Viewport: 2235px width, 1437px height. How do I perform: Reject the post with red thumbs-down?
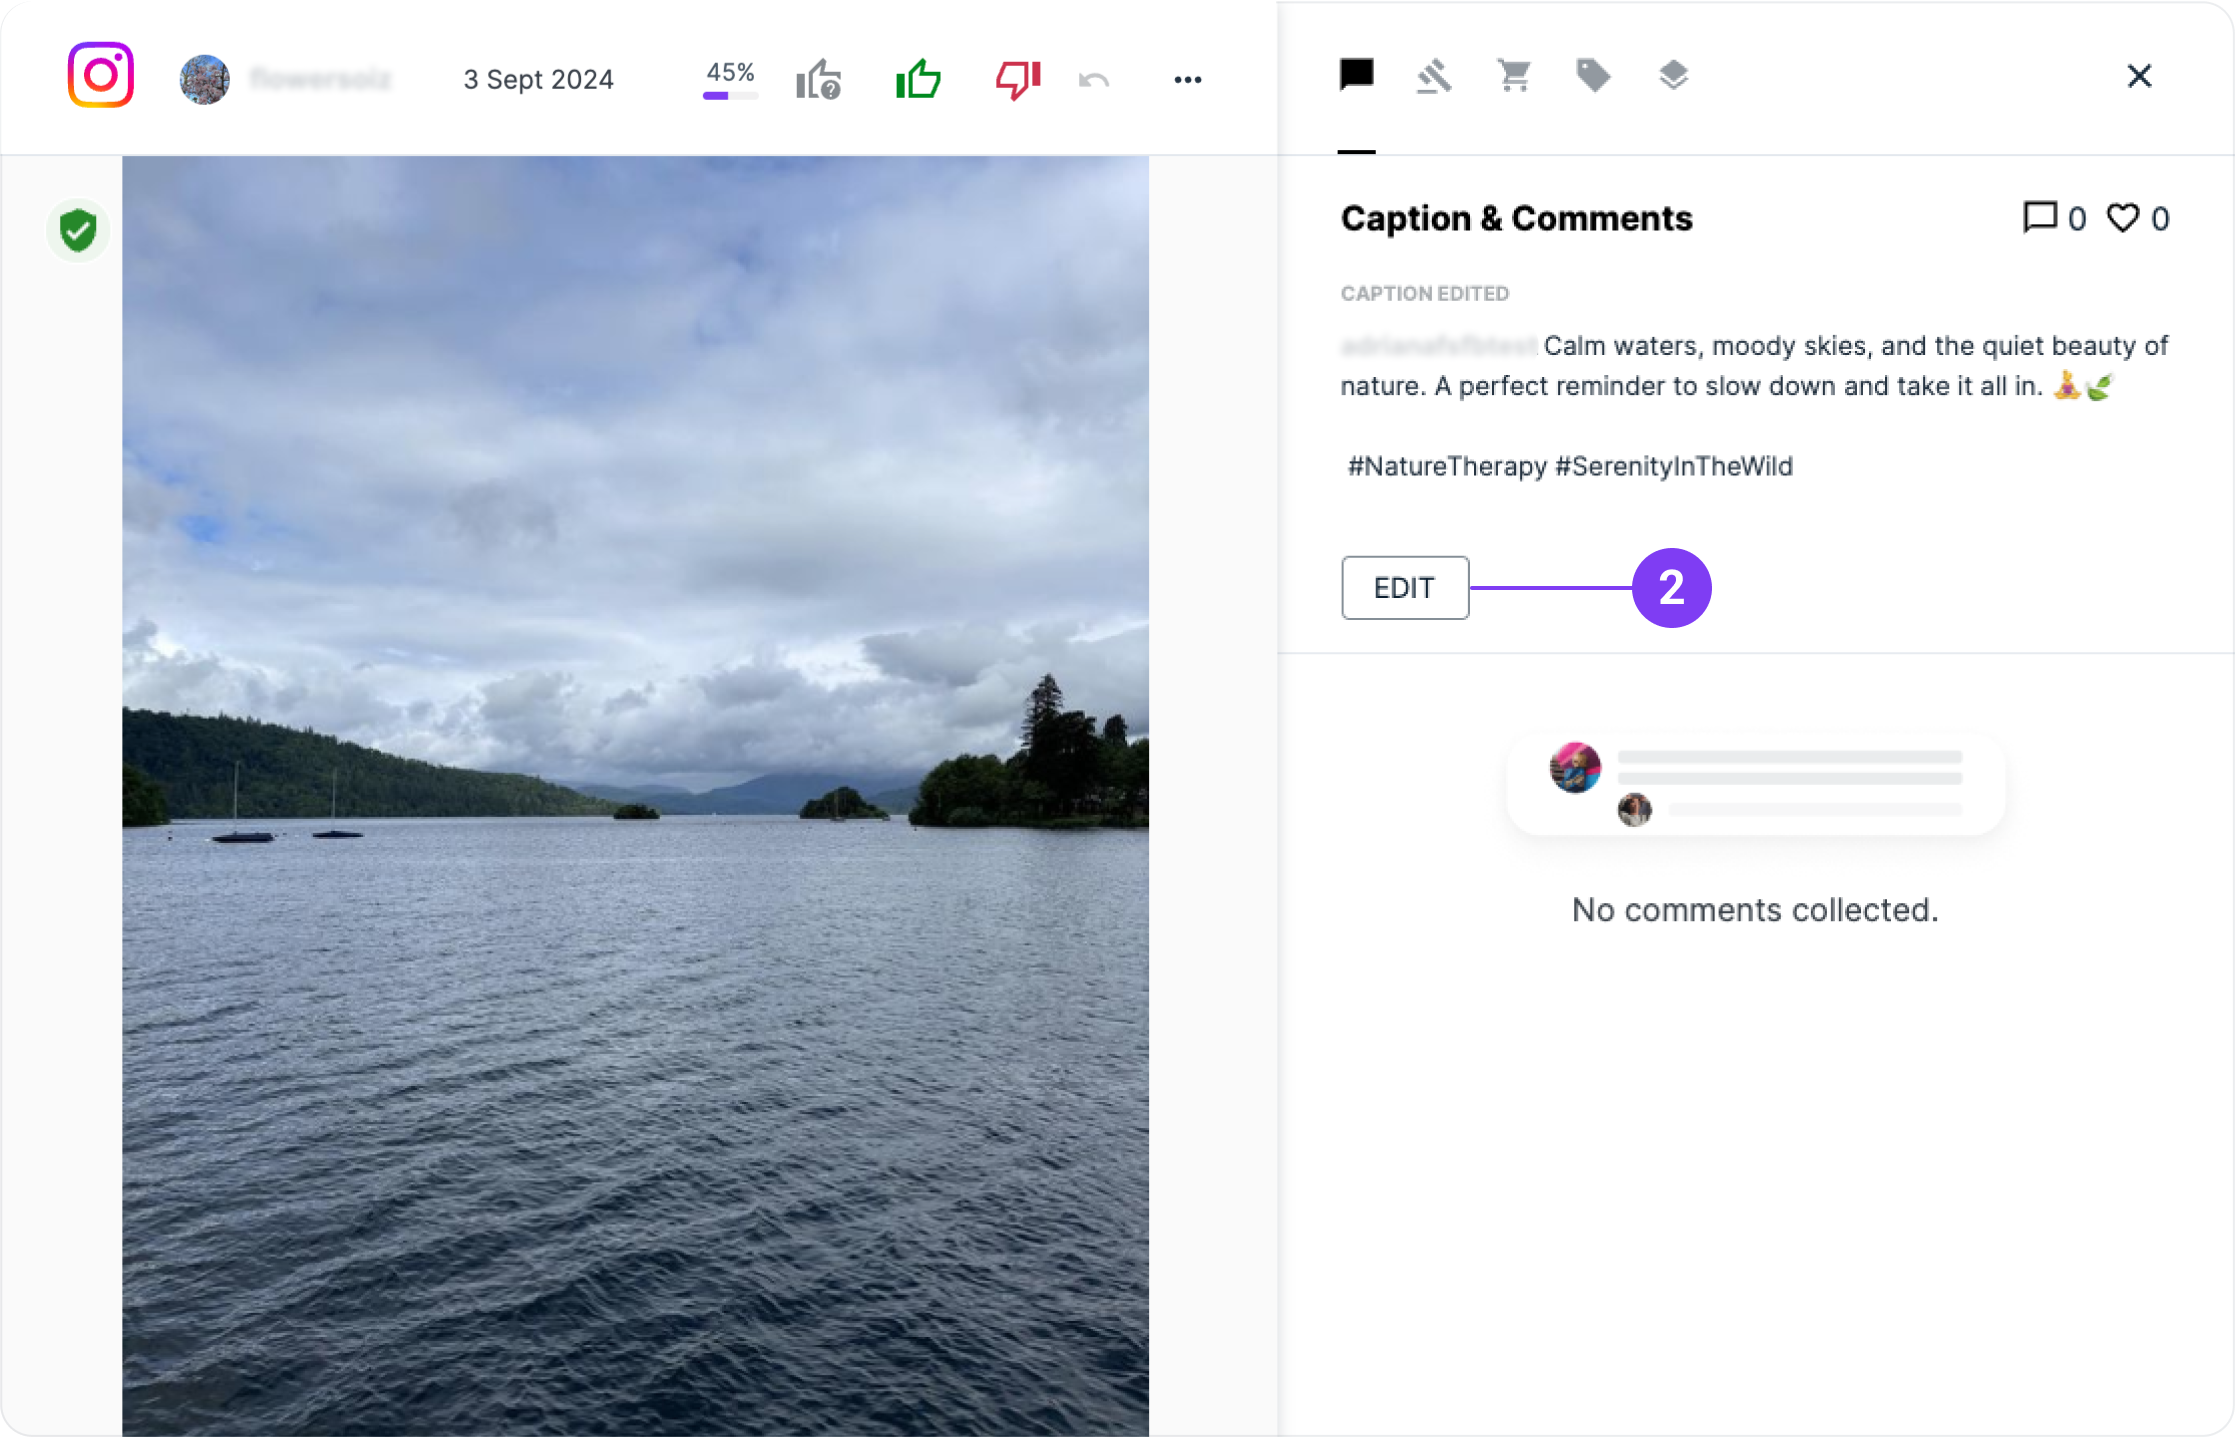point(1018,79)
